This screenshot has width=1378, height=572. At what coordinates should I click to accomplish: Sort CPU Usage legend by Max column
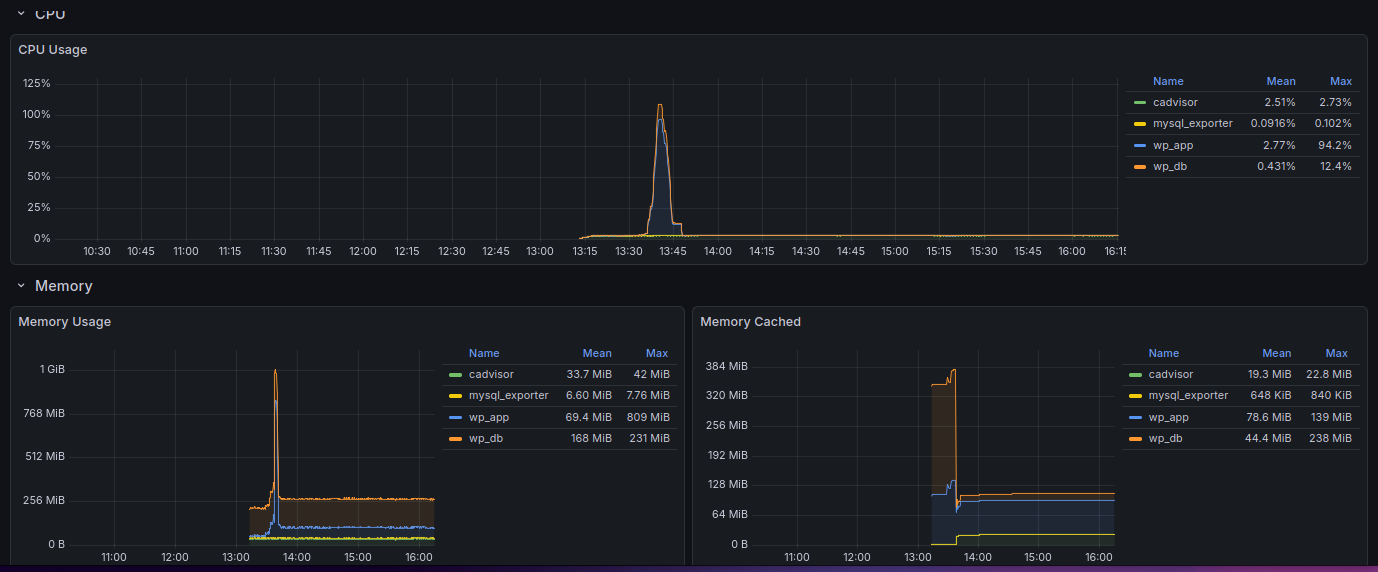tap(1340, 81)
